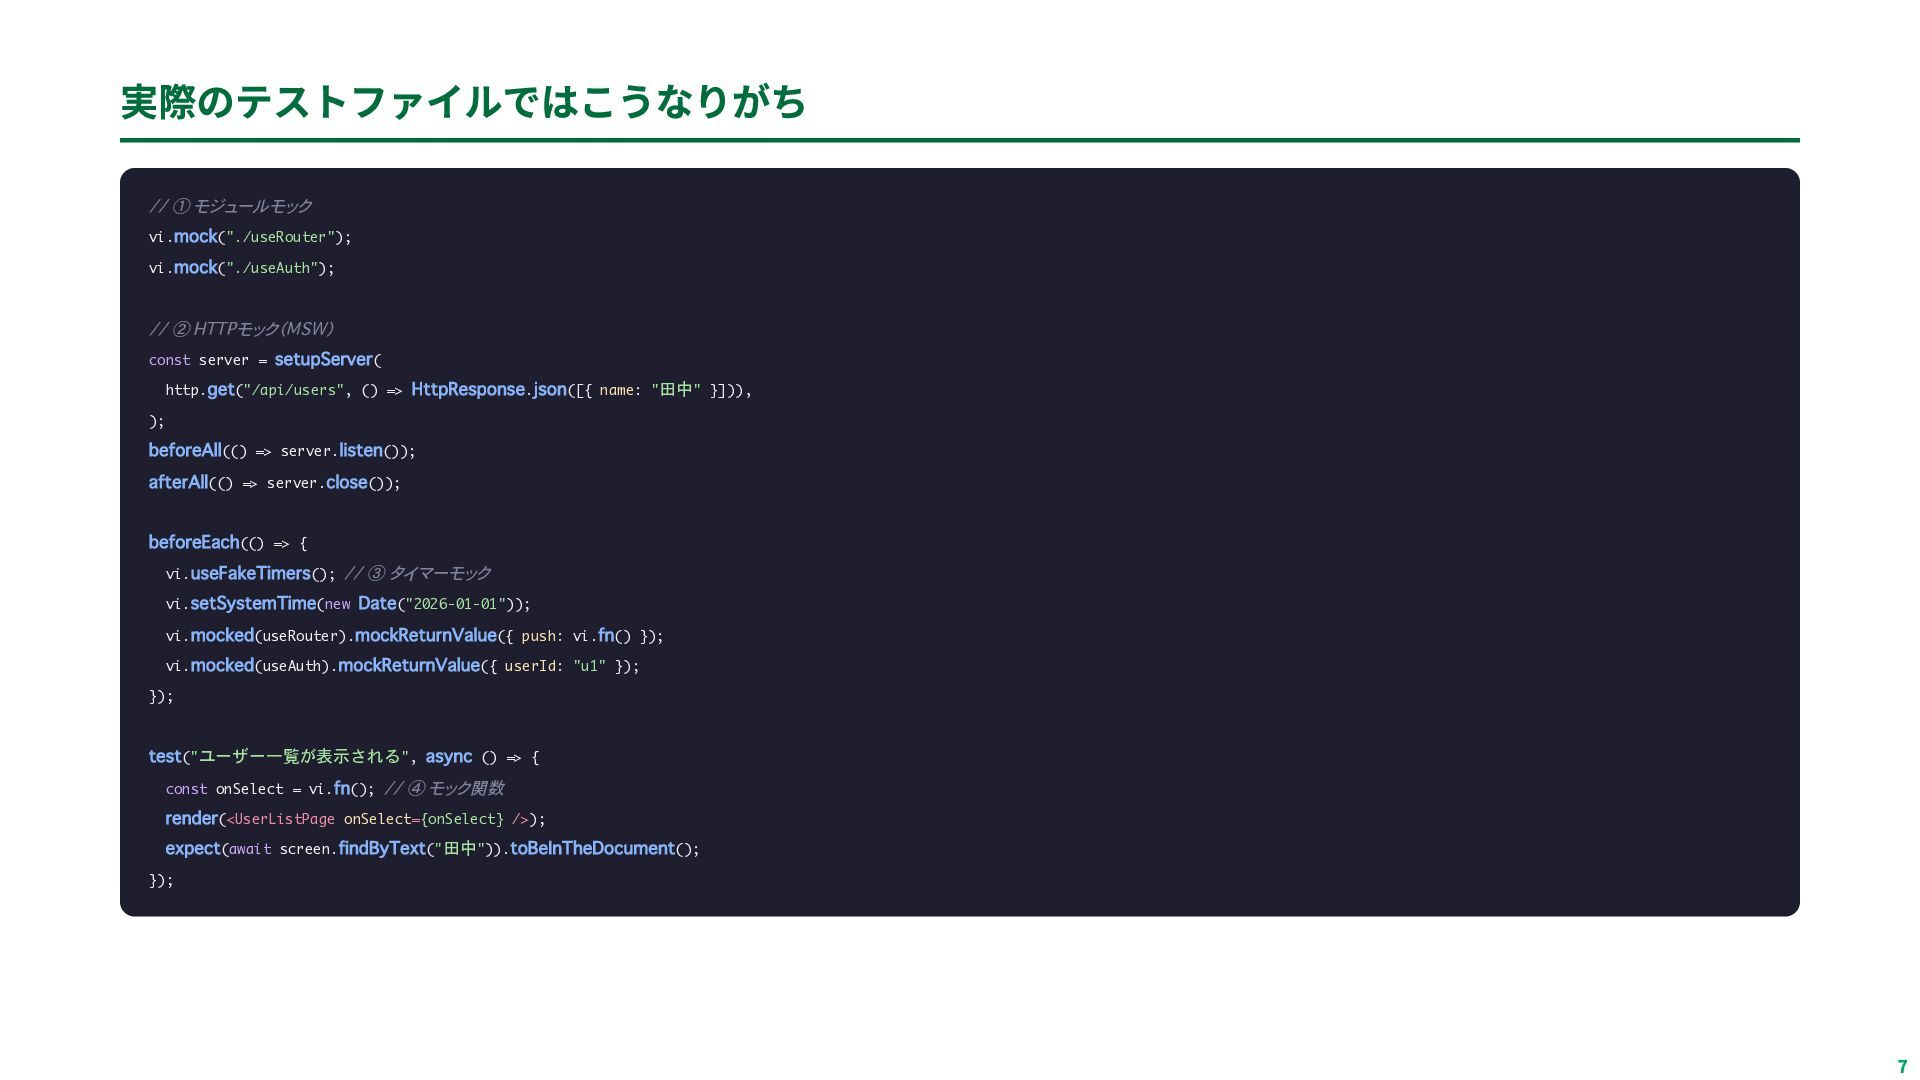
Task: Click the "./useRouter" string in vi.mock
Action: (x=280, y=237)
